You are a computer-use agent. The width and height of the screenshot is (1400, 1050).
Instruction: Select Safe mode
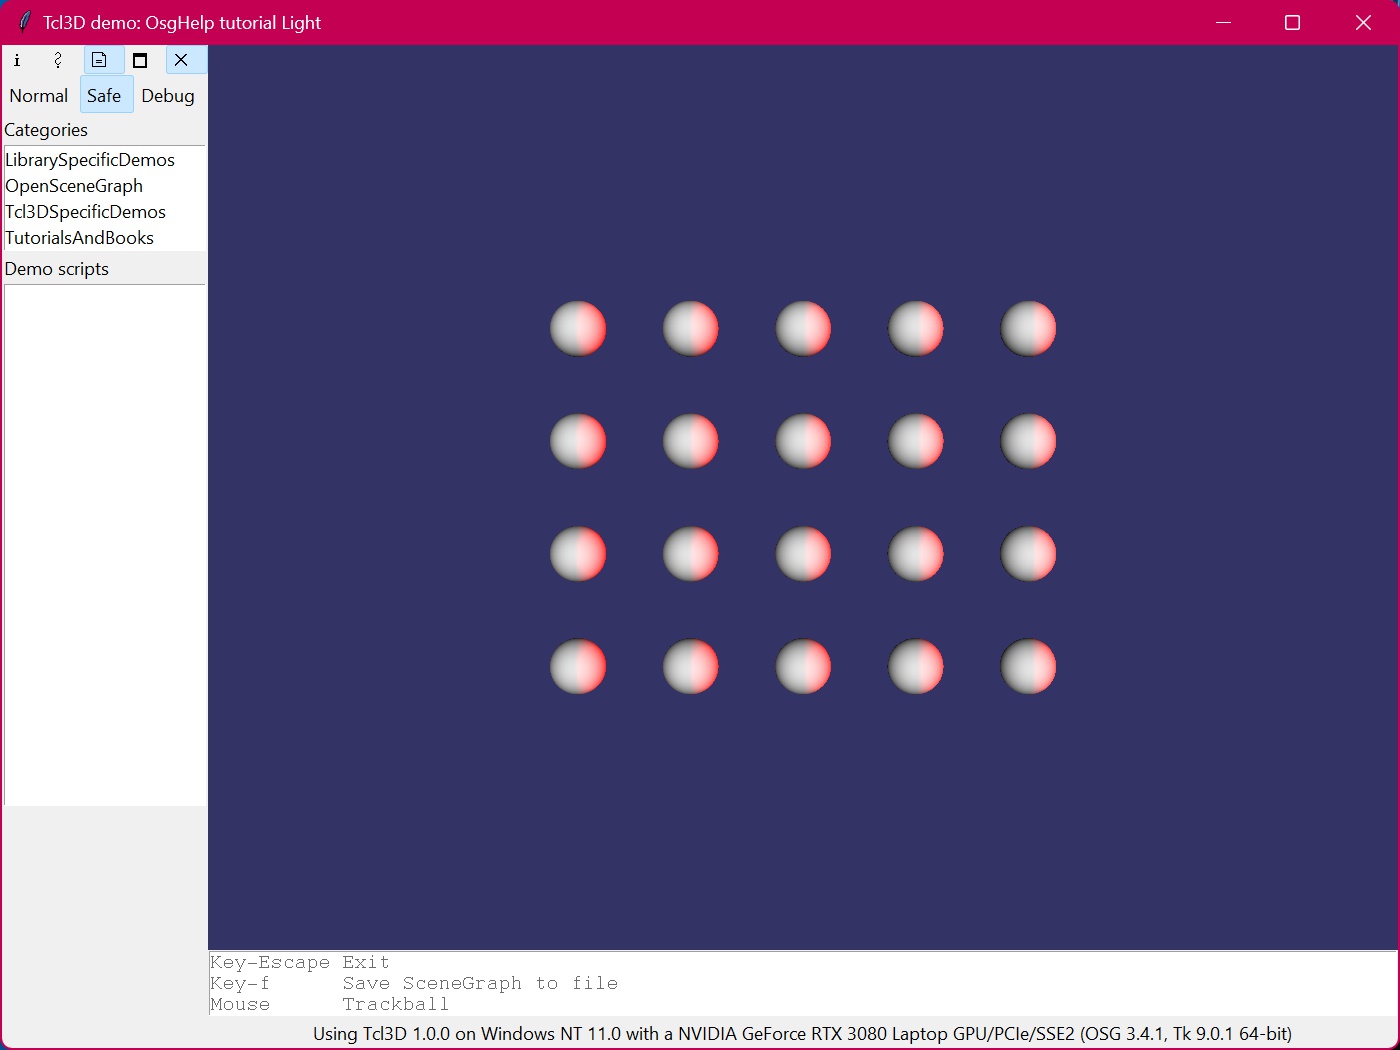pos(104,96)
